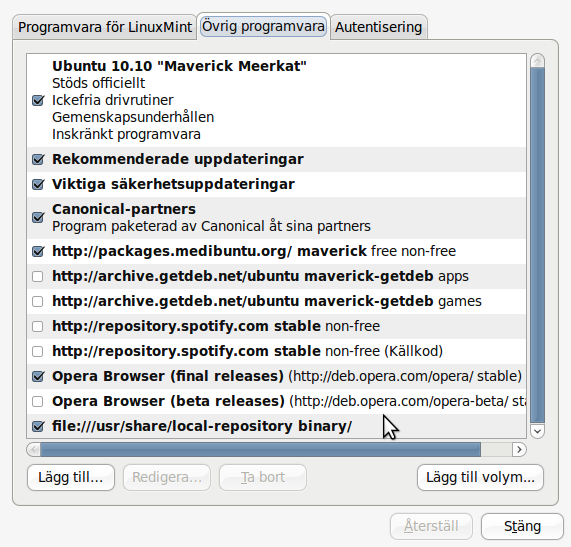Uncheck the file:///usr/share/local-repository source
The width and height of the screenshot is (571, 547).
[38, 426]
